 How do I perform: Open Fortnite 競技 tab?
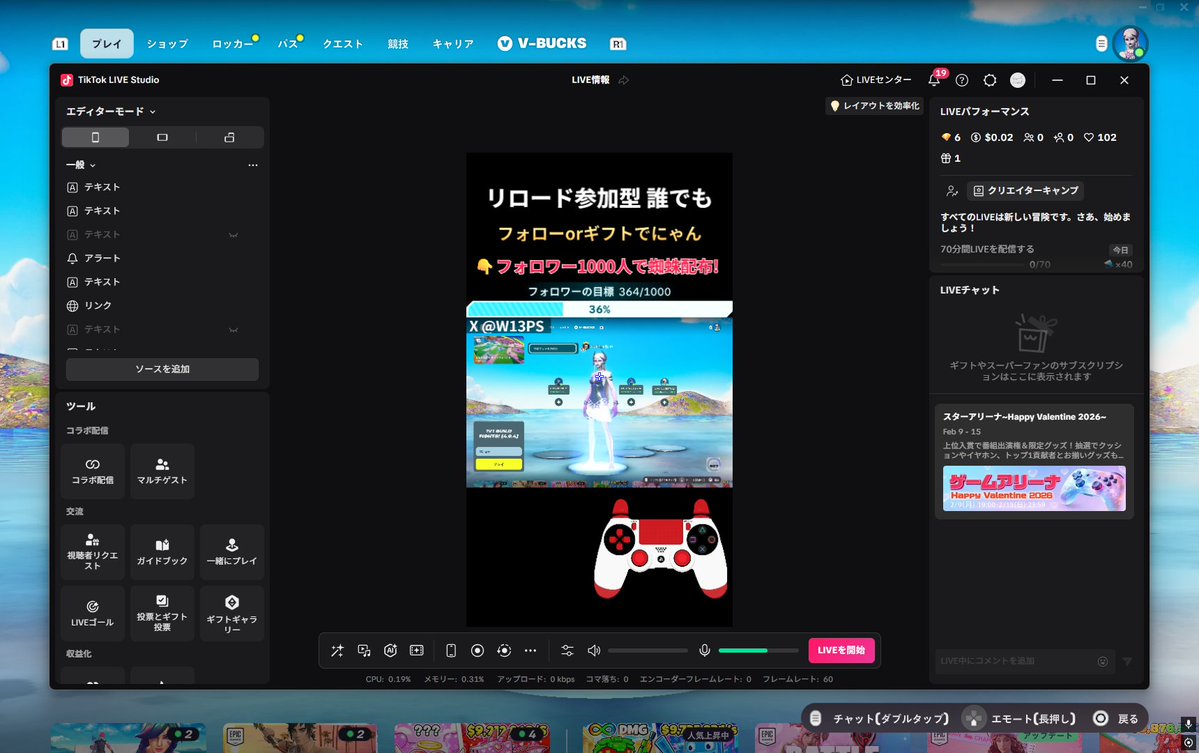tap(398, 44)
